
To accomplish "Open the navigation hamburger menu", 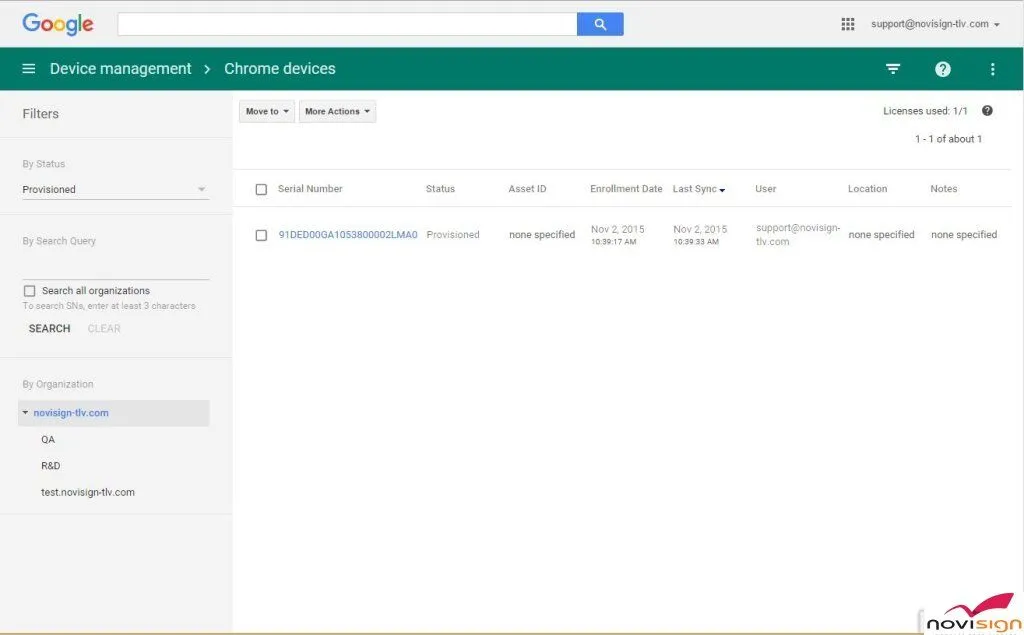I will pos(28,69).
